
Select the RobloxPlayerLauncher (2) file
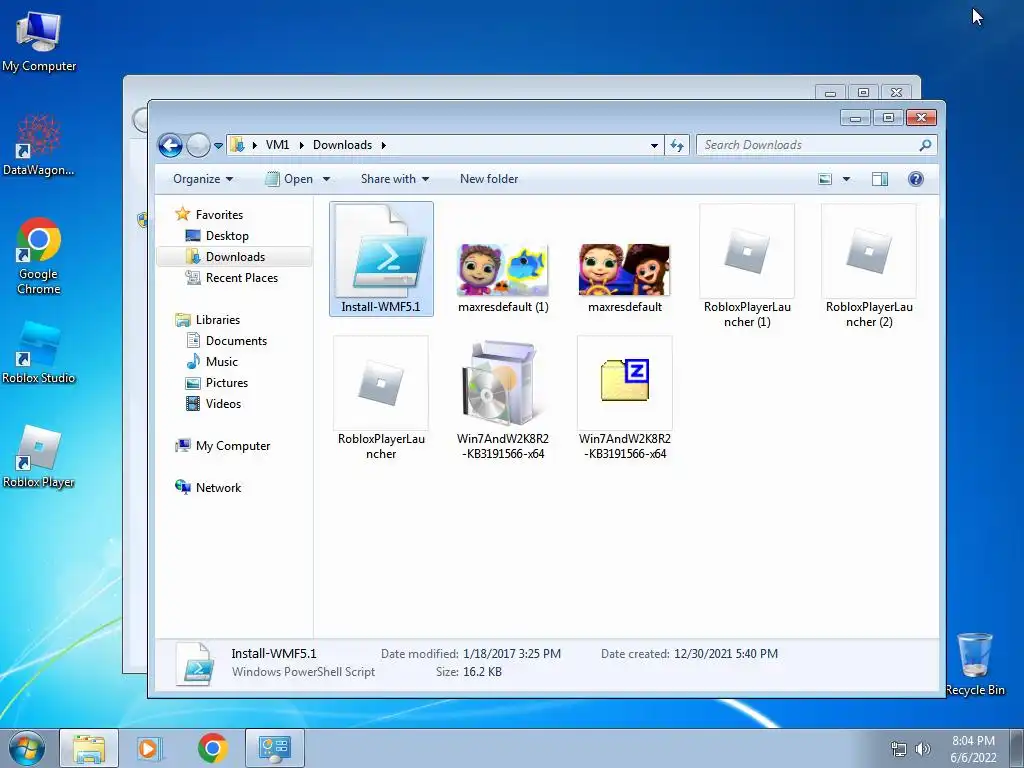[x=869, y=266]
